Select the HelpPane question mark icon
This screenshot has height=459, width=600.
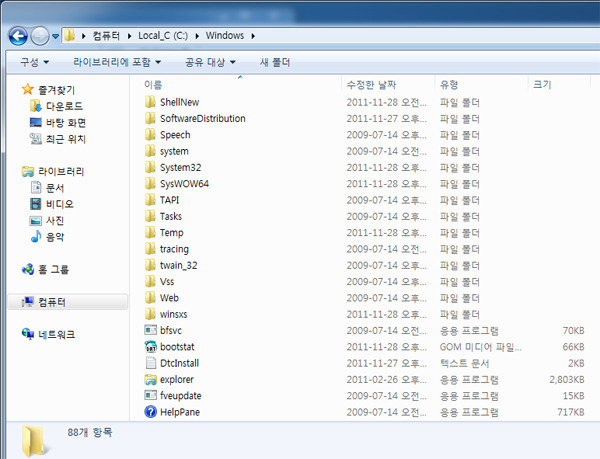150,412
